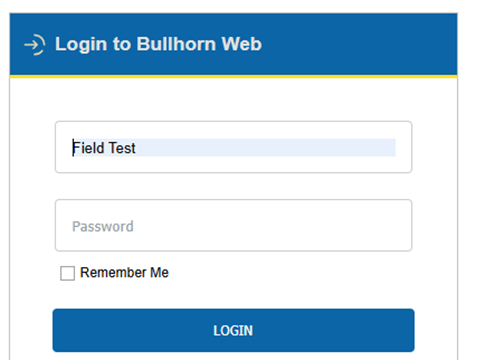Click into the Password input field
The image size is (485, 360).
[x=233, y=225]
